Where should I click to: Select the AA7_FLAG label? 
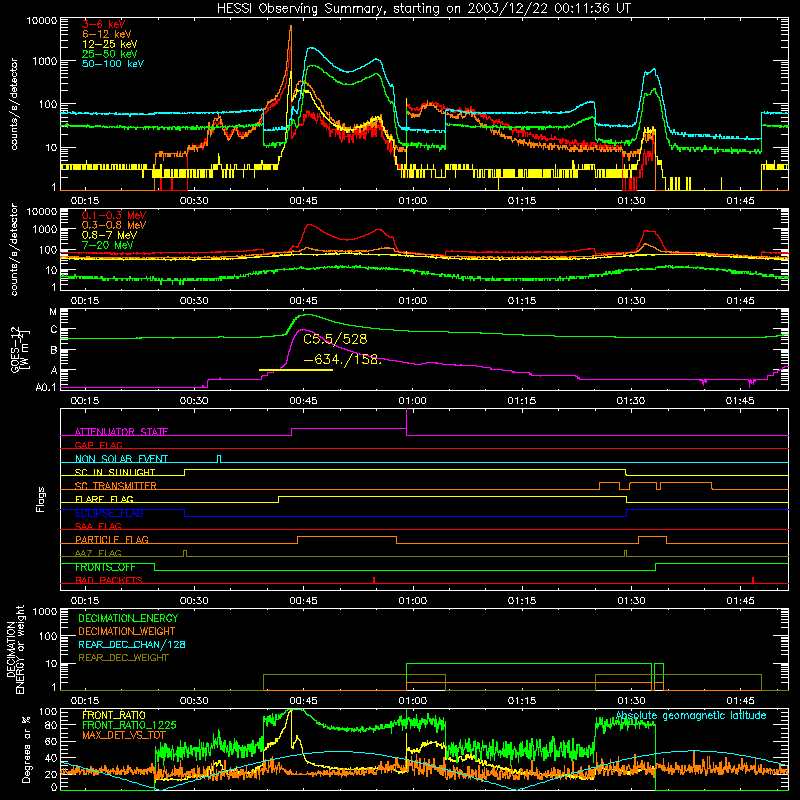coord(98,553)
